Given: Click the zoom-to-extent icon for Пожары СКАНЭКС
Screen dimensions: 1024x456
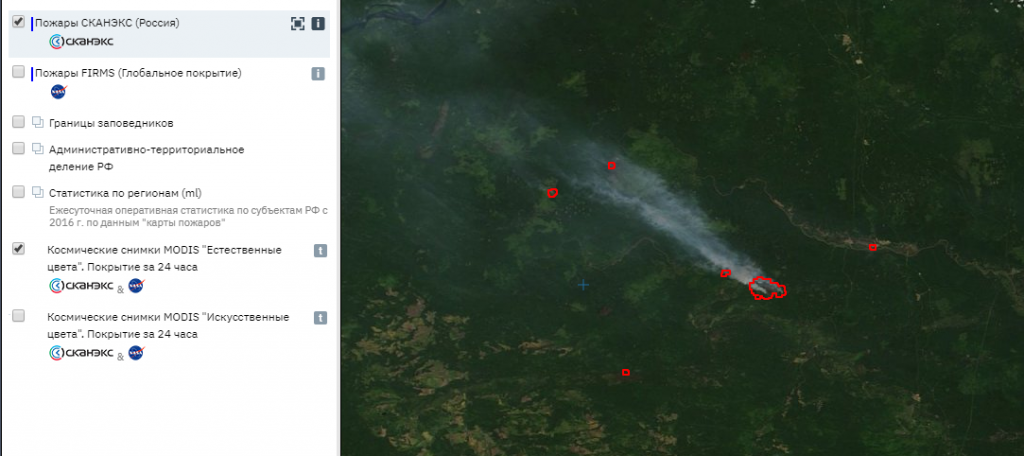Looking at the screenshot, I should (x=298, y=24).
